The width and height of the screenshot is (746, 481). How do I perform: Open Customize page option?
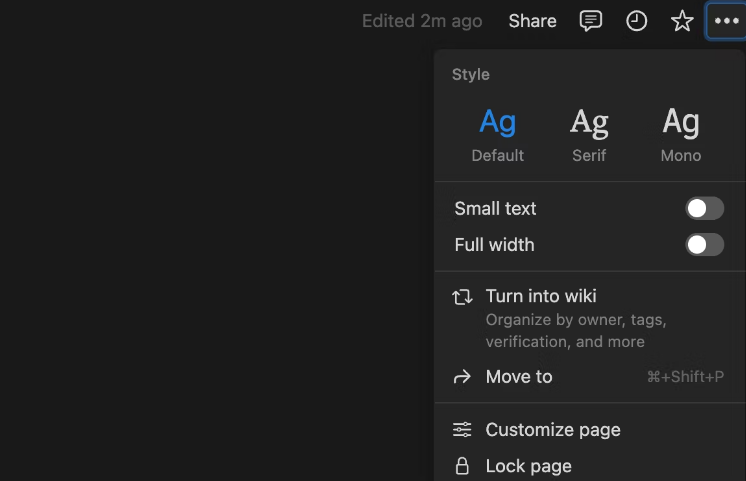[589, 430]
